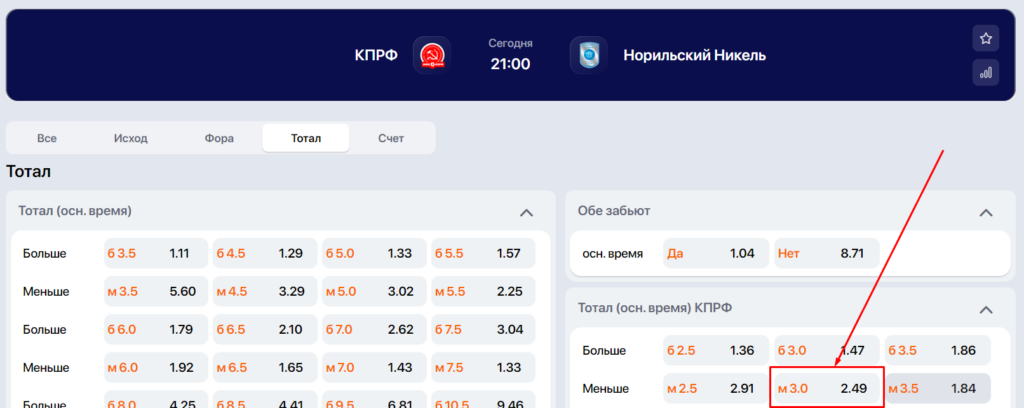Bet on КПРФ total м 3.0 at 2.49
This screenshot has width=1024, height=408.
pyautogui.click(x=827, y=388)
